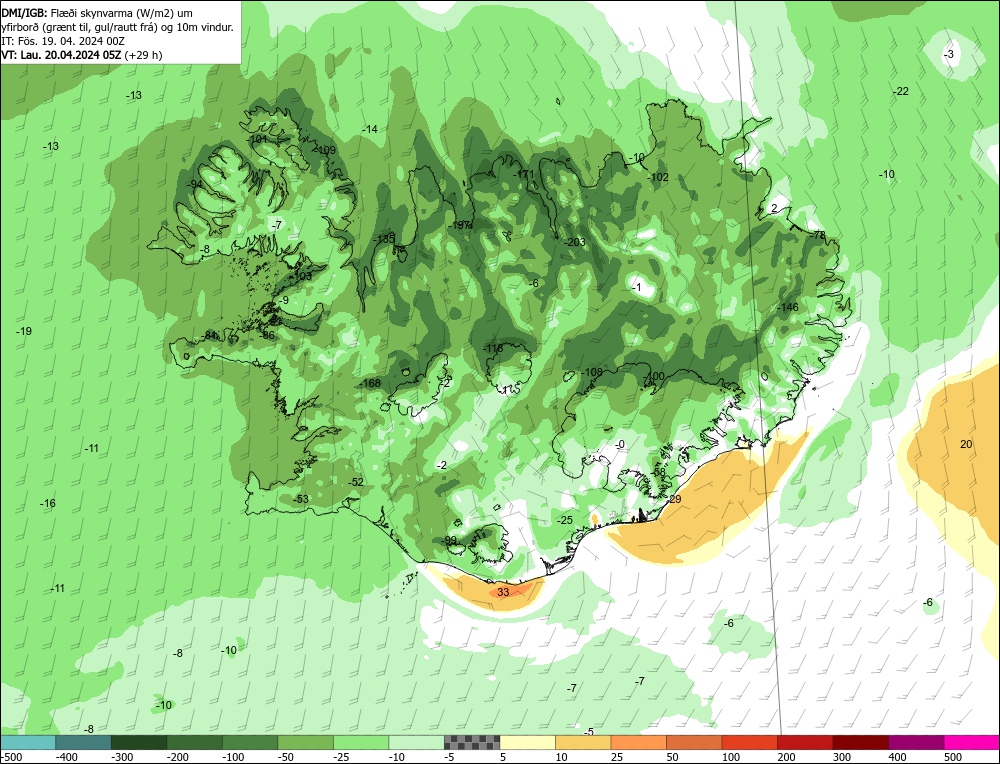The image size is (1000, 764).
Task: Click the checkered legend swatch between -5 and 5
Action: pyautogui.click(x=472, y=742)
